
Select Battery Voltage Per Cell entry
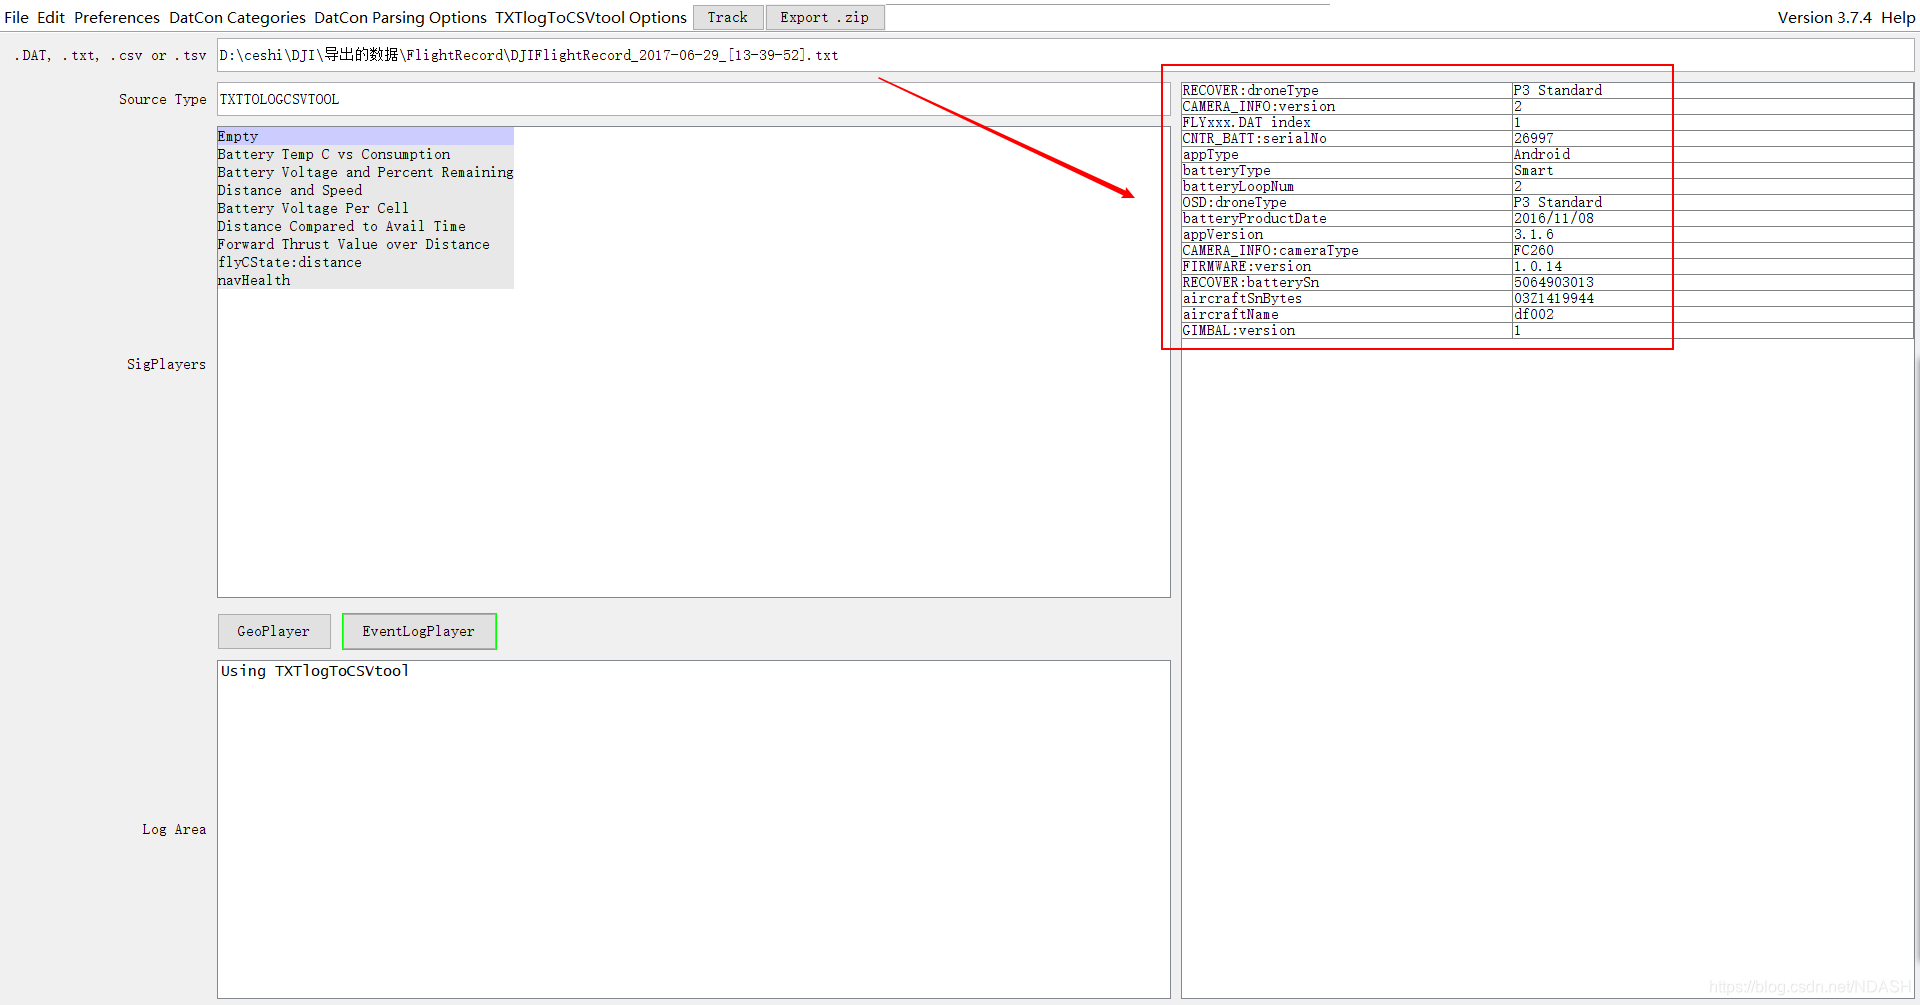point(365,208)
